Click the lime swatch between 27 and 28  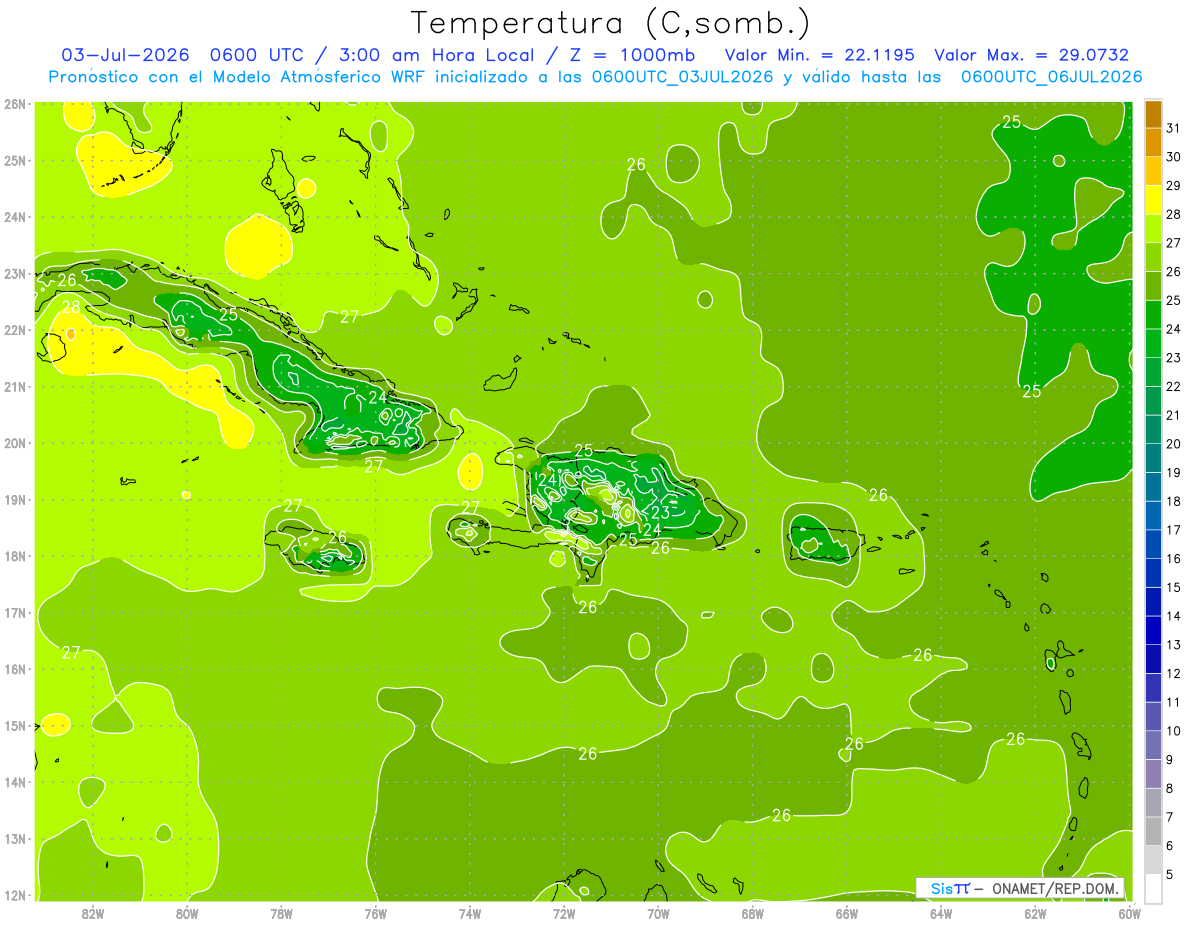coord(1153,229)
